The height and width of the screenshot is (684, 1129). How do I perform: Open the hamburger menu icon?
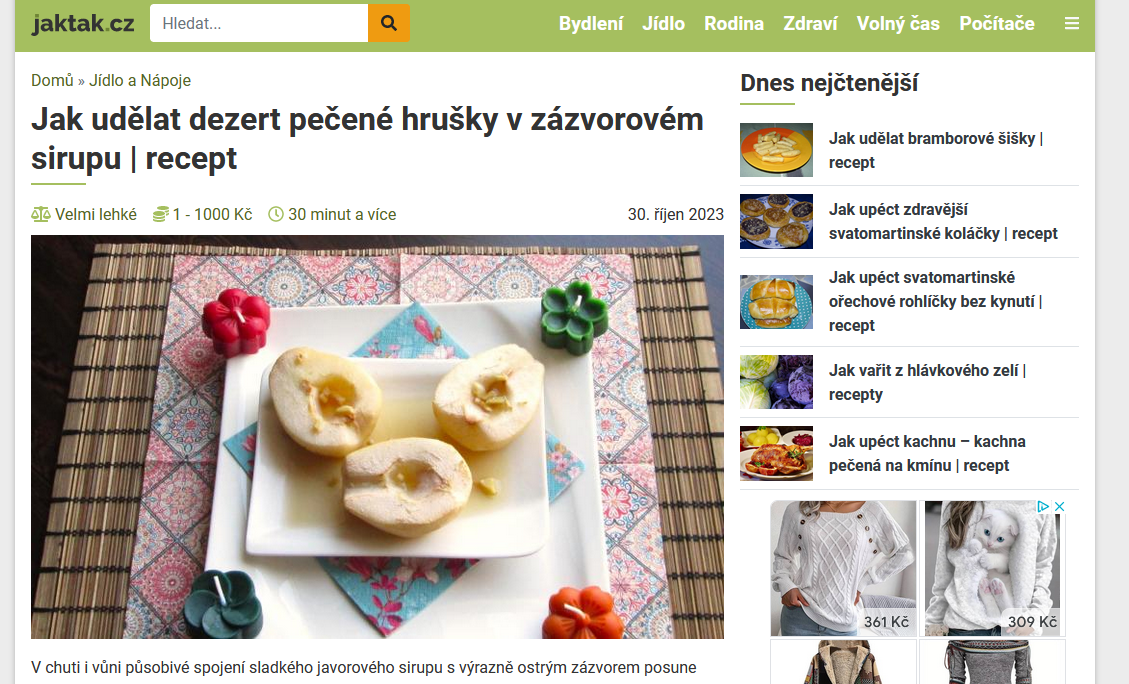[x=1071, y=24]
